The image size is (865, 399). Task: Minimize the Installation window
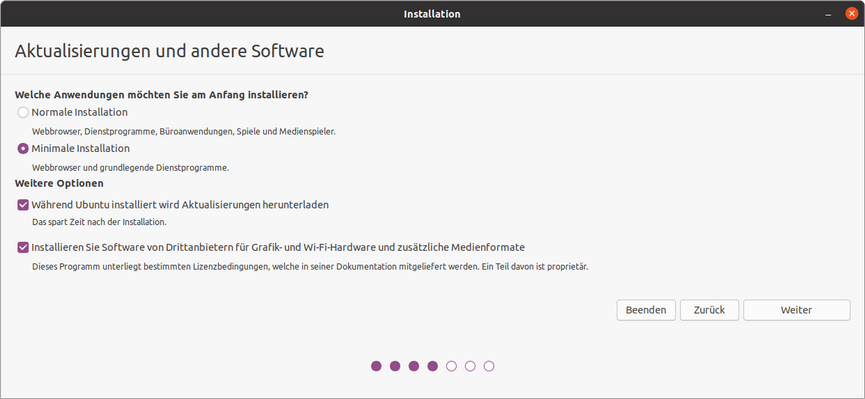pyautogui.click(x=829, y=14)
